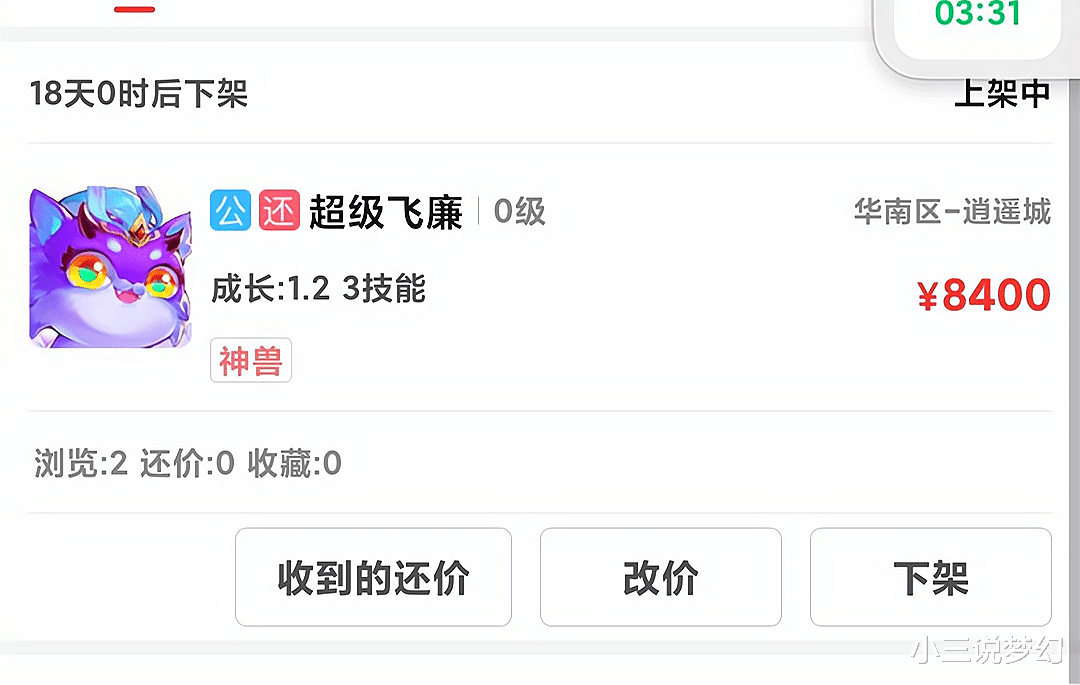
Task: Click the red 还 bargain badge icon
Action: 279,210
